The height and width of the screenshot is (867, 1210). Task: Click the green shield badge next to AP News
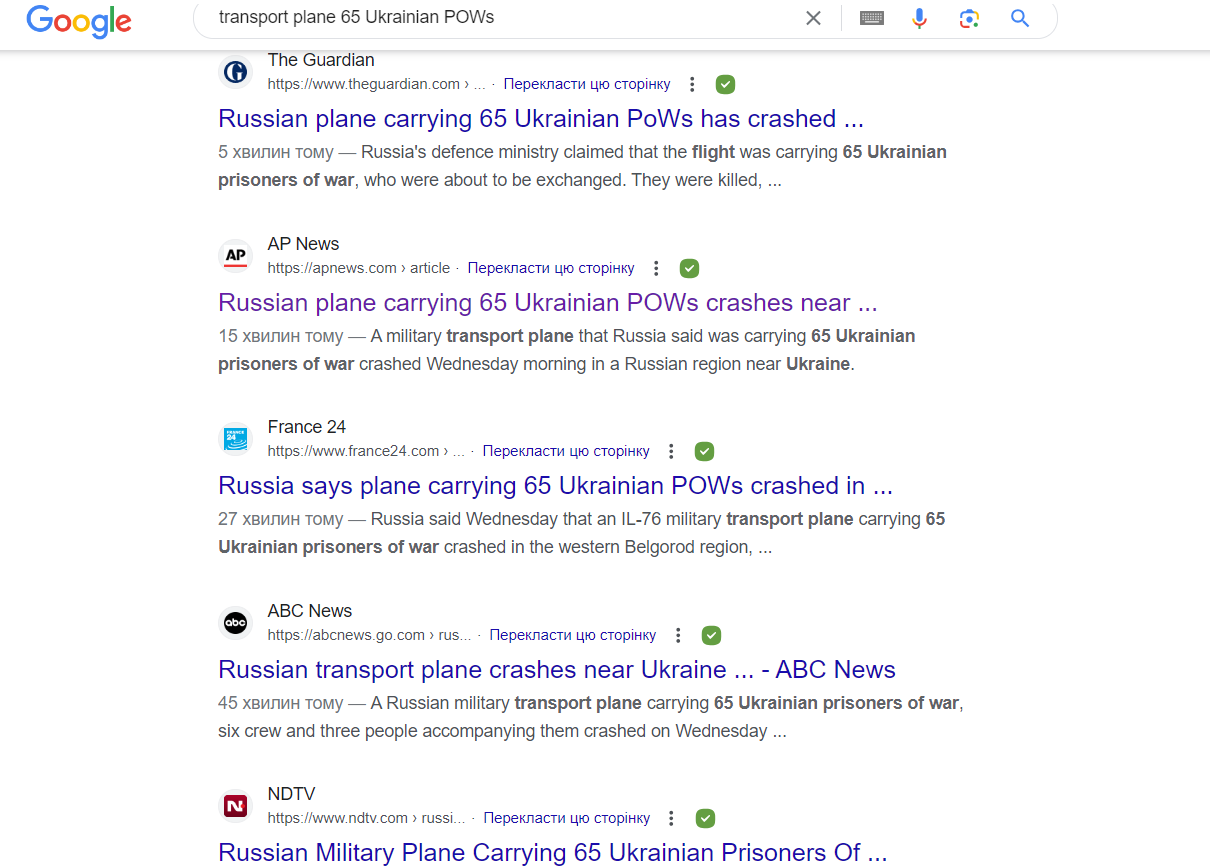(689, 268)
